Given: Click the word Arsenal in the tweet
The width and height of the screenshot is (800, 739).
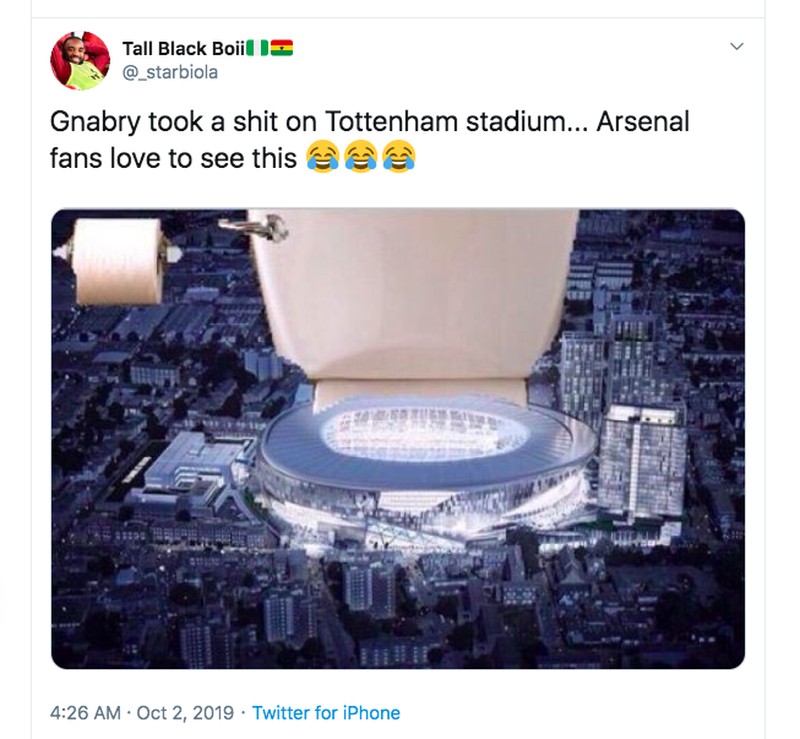Looking at the screenshot, I should coord(642,124).
